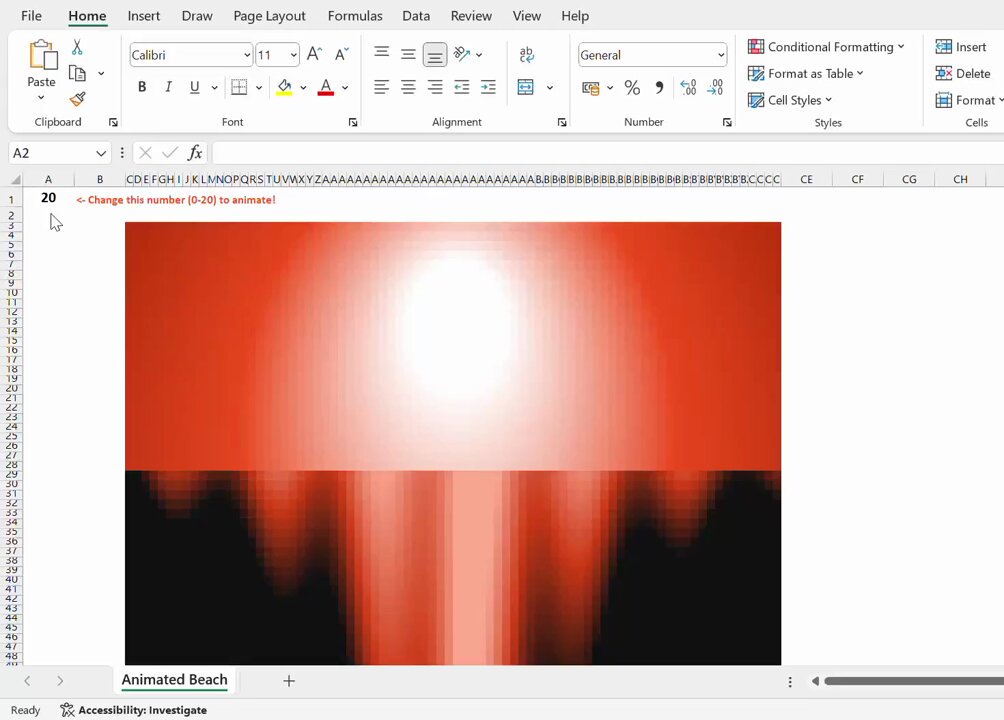
Task: Click the Cut scissors icon
Action: click(x=77, y=47)
